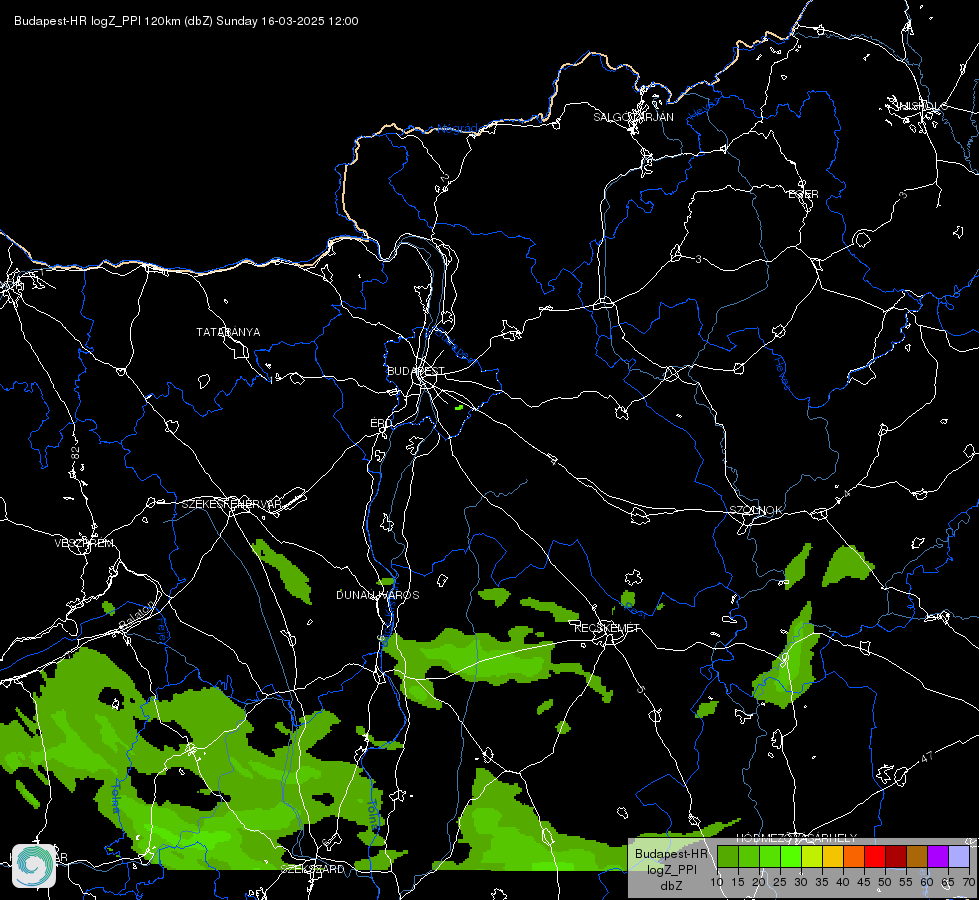Click the legend scale value 70
This screenshot has height=900, width=979.
click(x=968, y=883)
